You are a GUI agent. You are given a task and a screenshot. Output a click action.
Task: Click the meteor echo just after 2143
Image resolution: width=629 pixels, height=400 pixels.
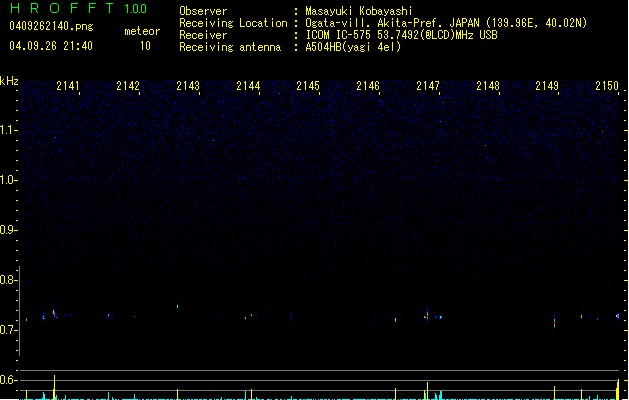point(177,307)
